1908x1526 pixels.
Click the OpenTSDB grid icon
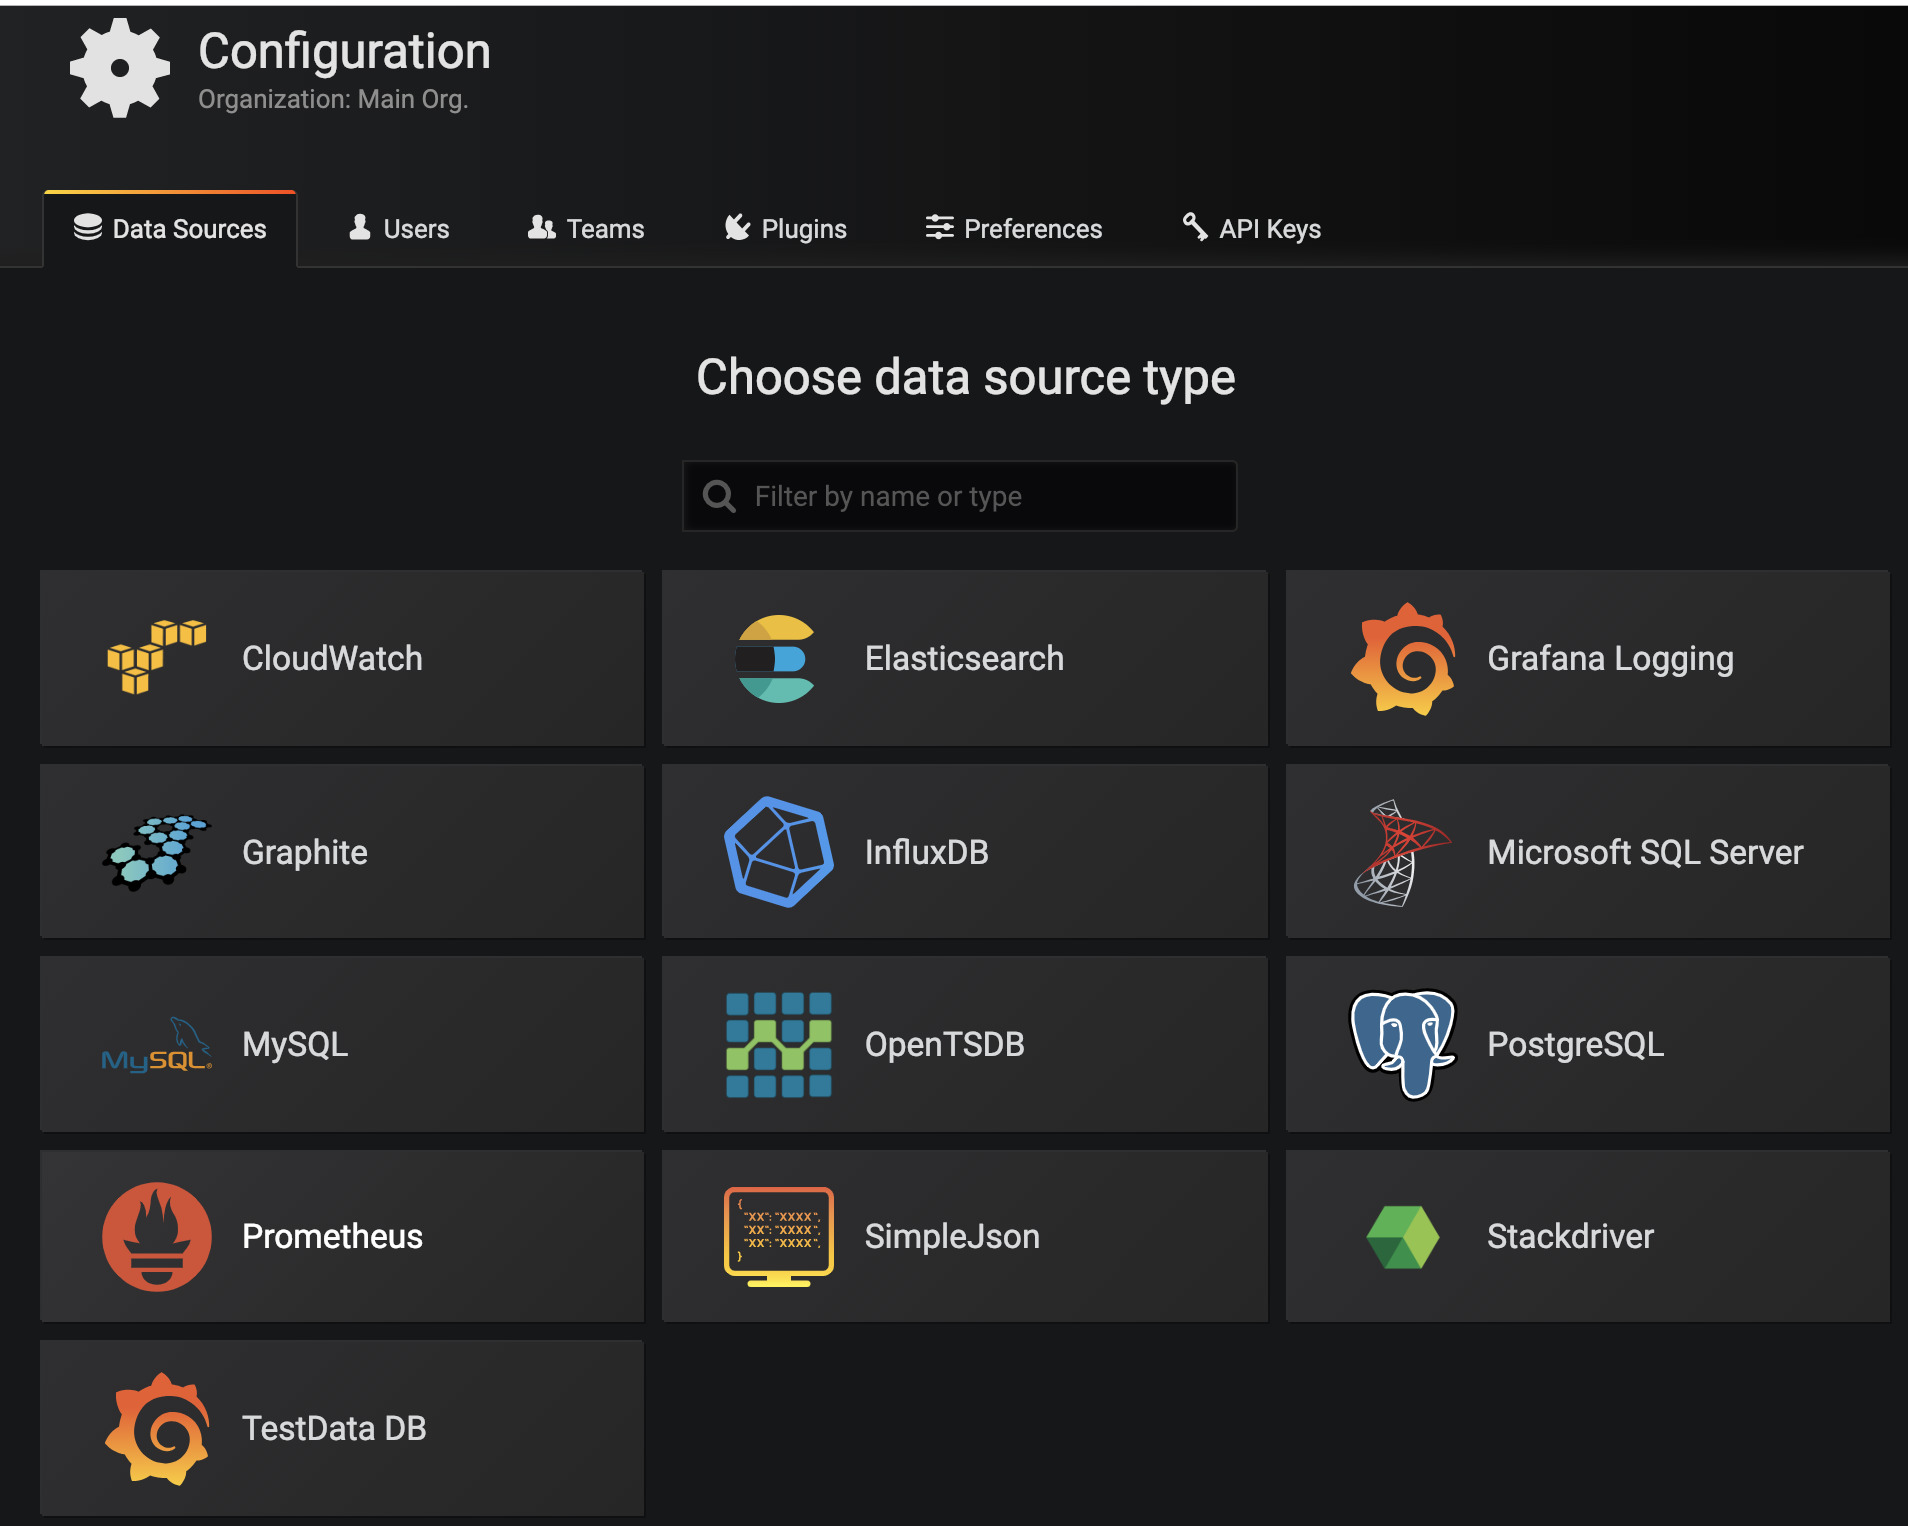[x=778, y=1045]
